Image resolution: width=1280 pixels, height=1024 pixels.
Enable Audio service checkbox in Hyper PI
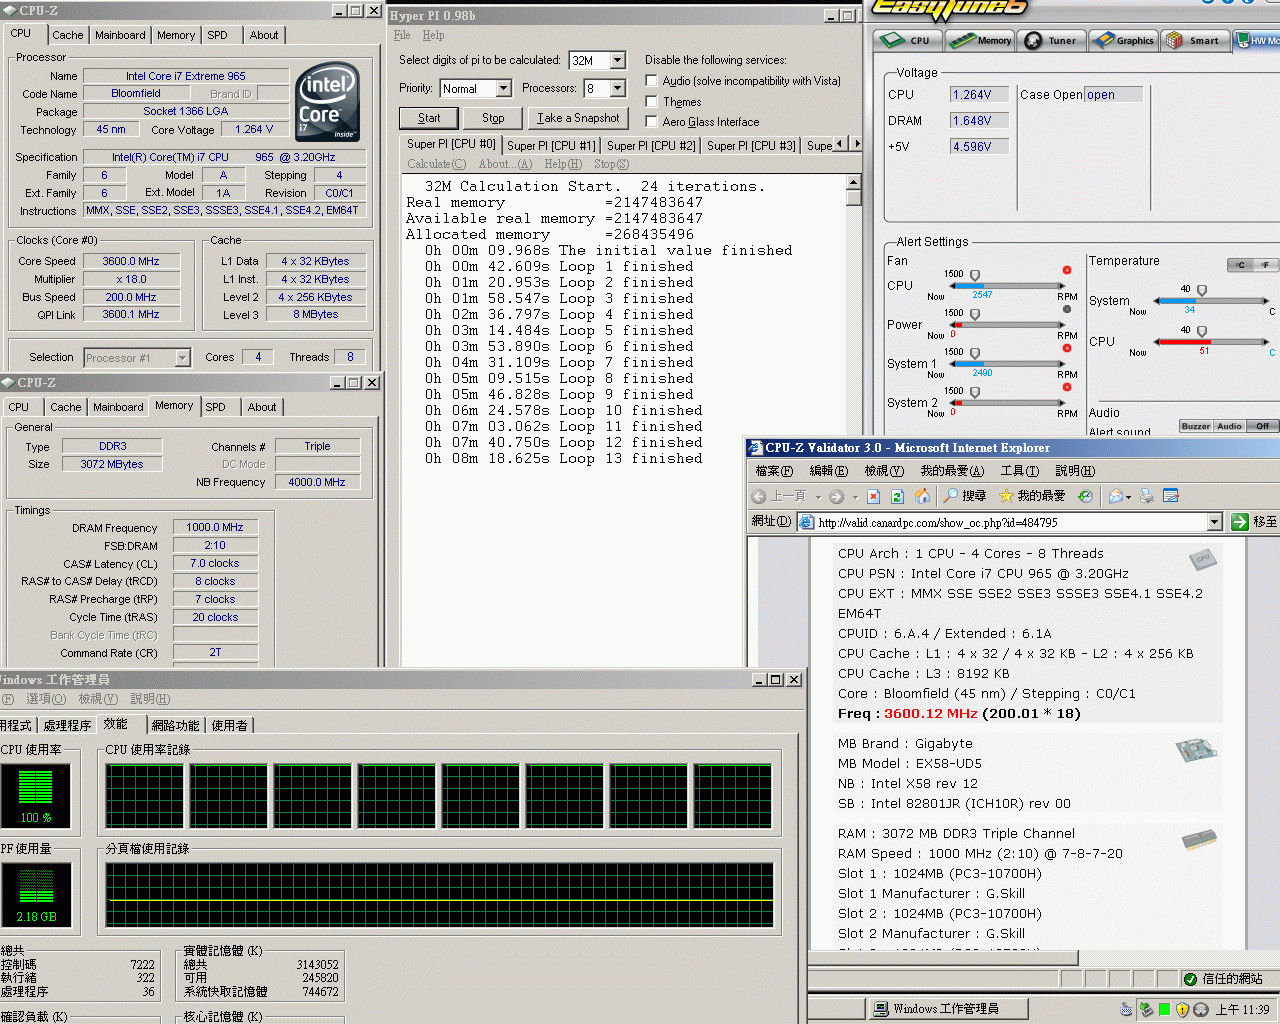pyautogui.click(x=651, y=81)
